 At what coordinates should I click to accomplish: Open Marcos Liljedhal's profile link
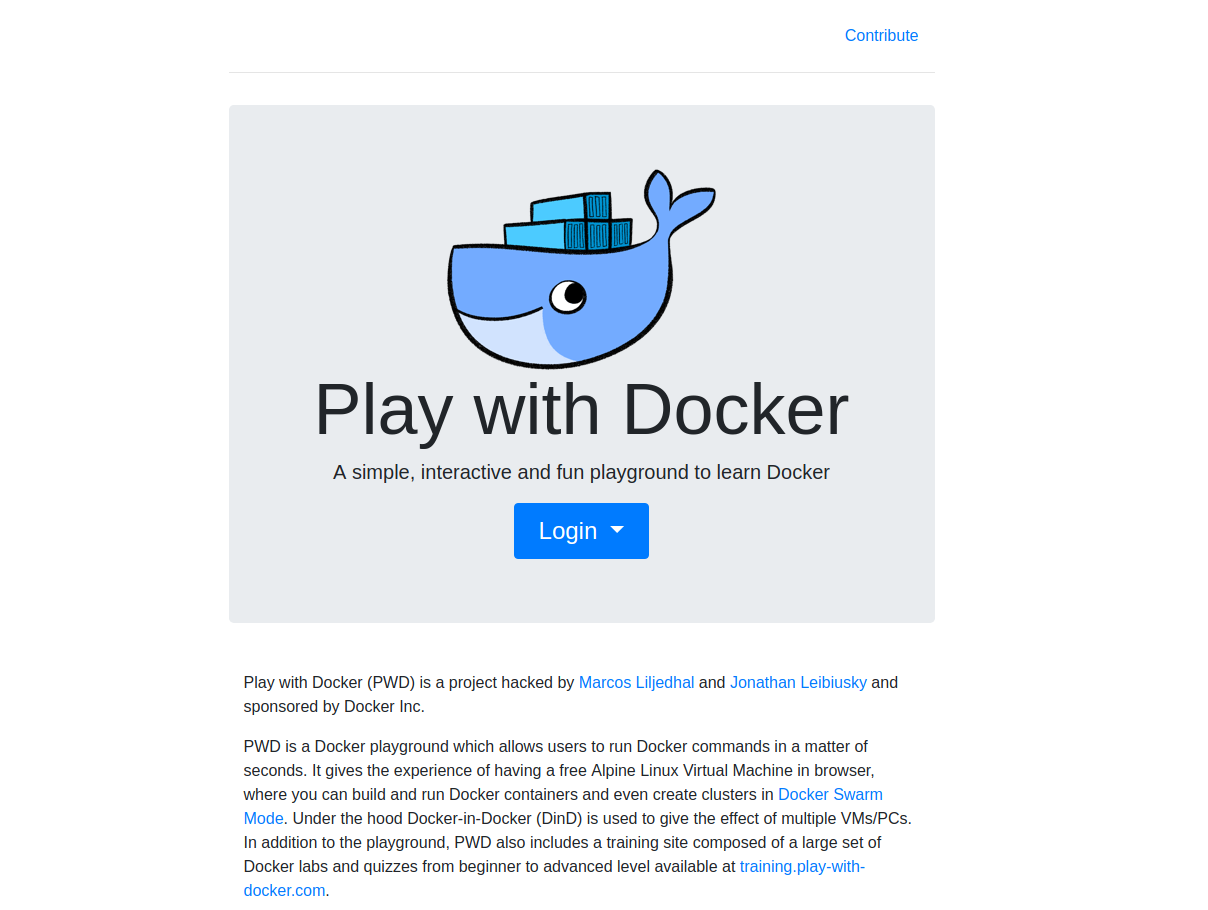636,682
